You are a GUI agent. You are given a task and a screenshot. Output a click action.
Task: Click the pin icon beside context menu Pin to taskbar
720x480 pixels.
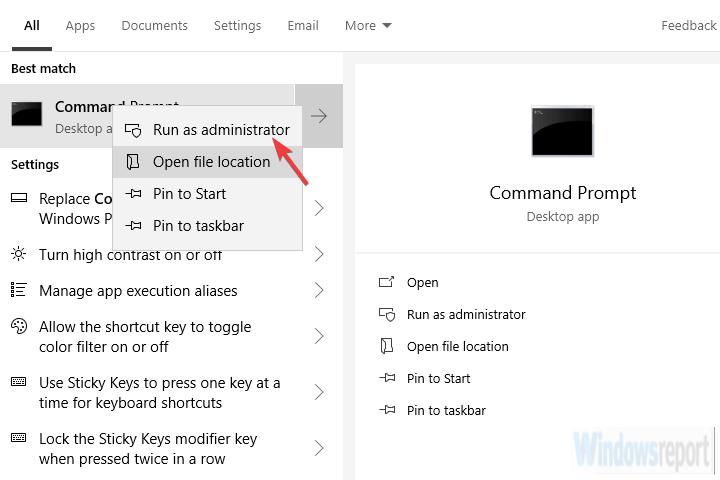click(133, 226)
